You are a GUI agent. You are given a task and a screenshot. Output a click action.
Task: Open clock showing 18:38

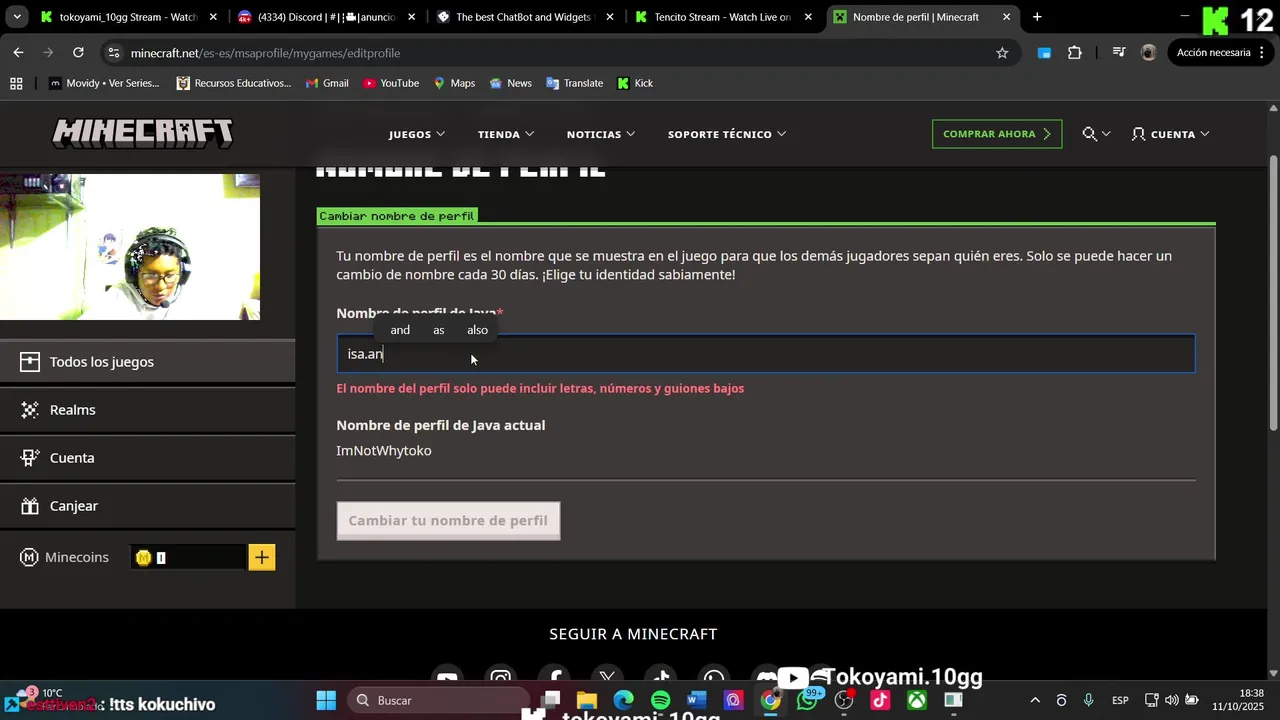click(x=1238, y=699)
